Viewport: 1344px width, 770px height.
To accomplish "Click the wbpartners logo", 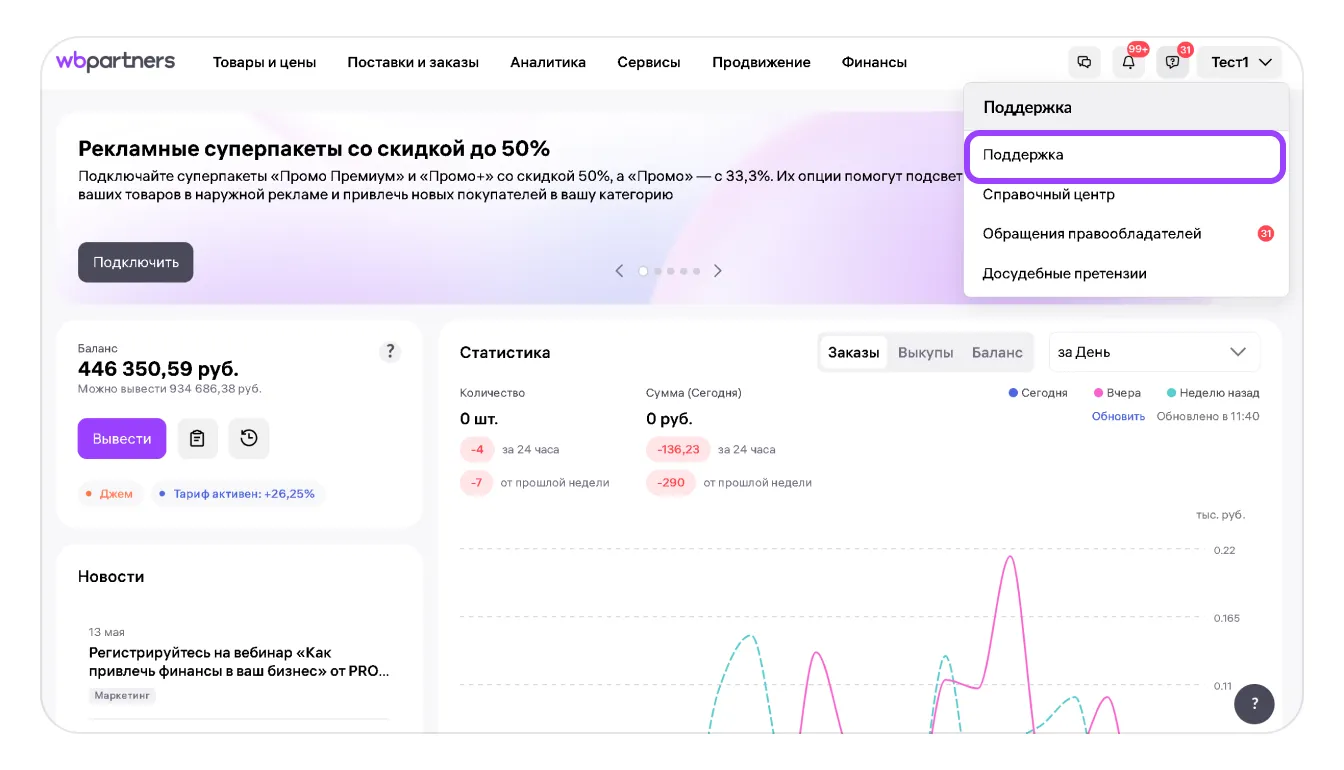I will (x=115, y=62).
